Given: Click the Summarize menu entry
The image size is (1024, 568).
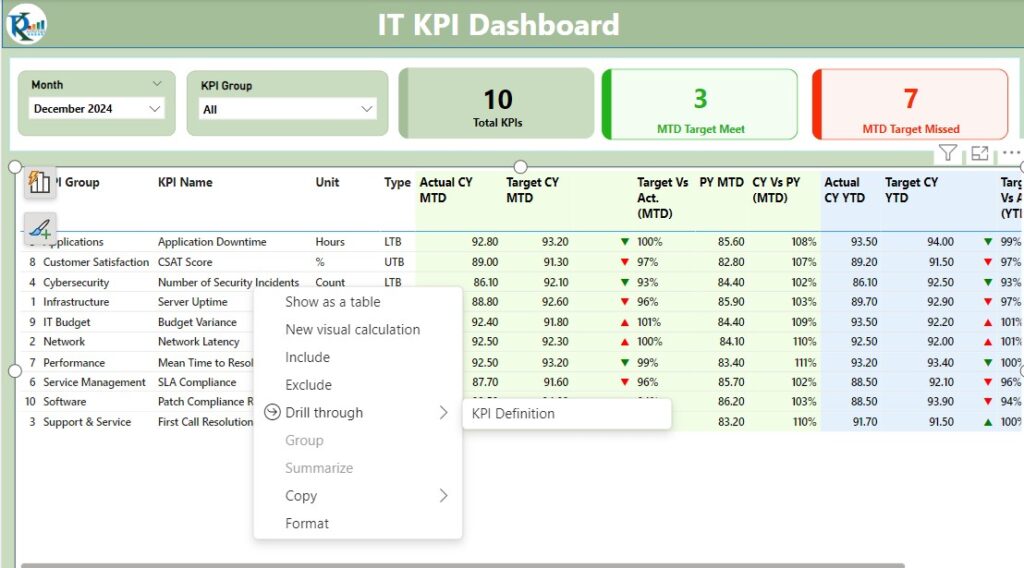Looking at the screenshot, I should pyautogui.click(x=319, y=467).
